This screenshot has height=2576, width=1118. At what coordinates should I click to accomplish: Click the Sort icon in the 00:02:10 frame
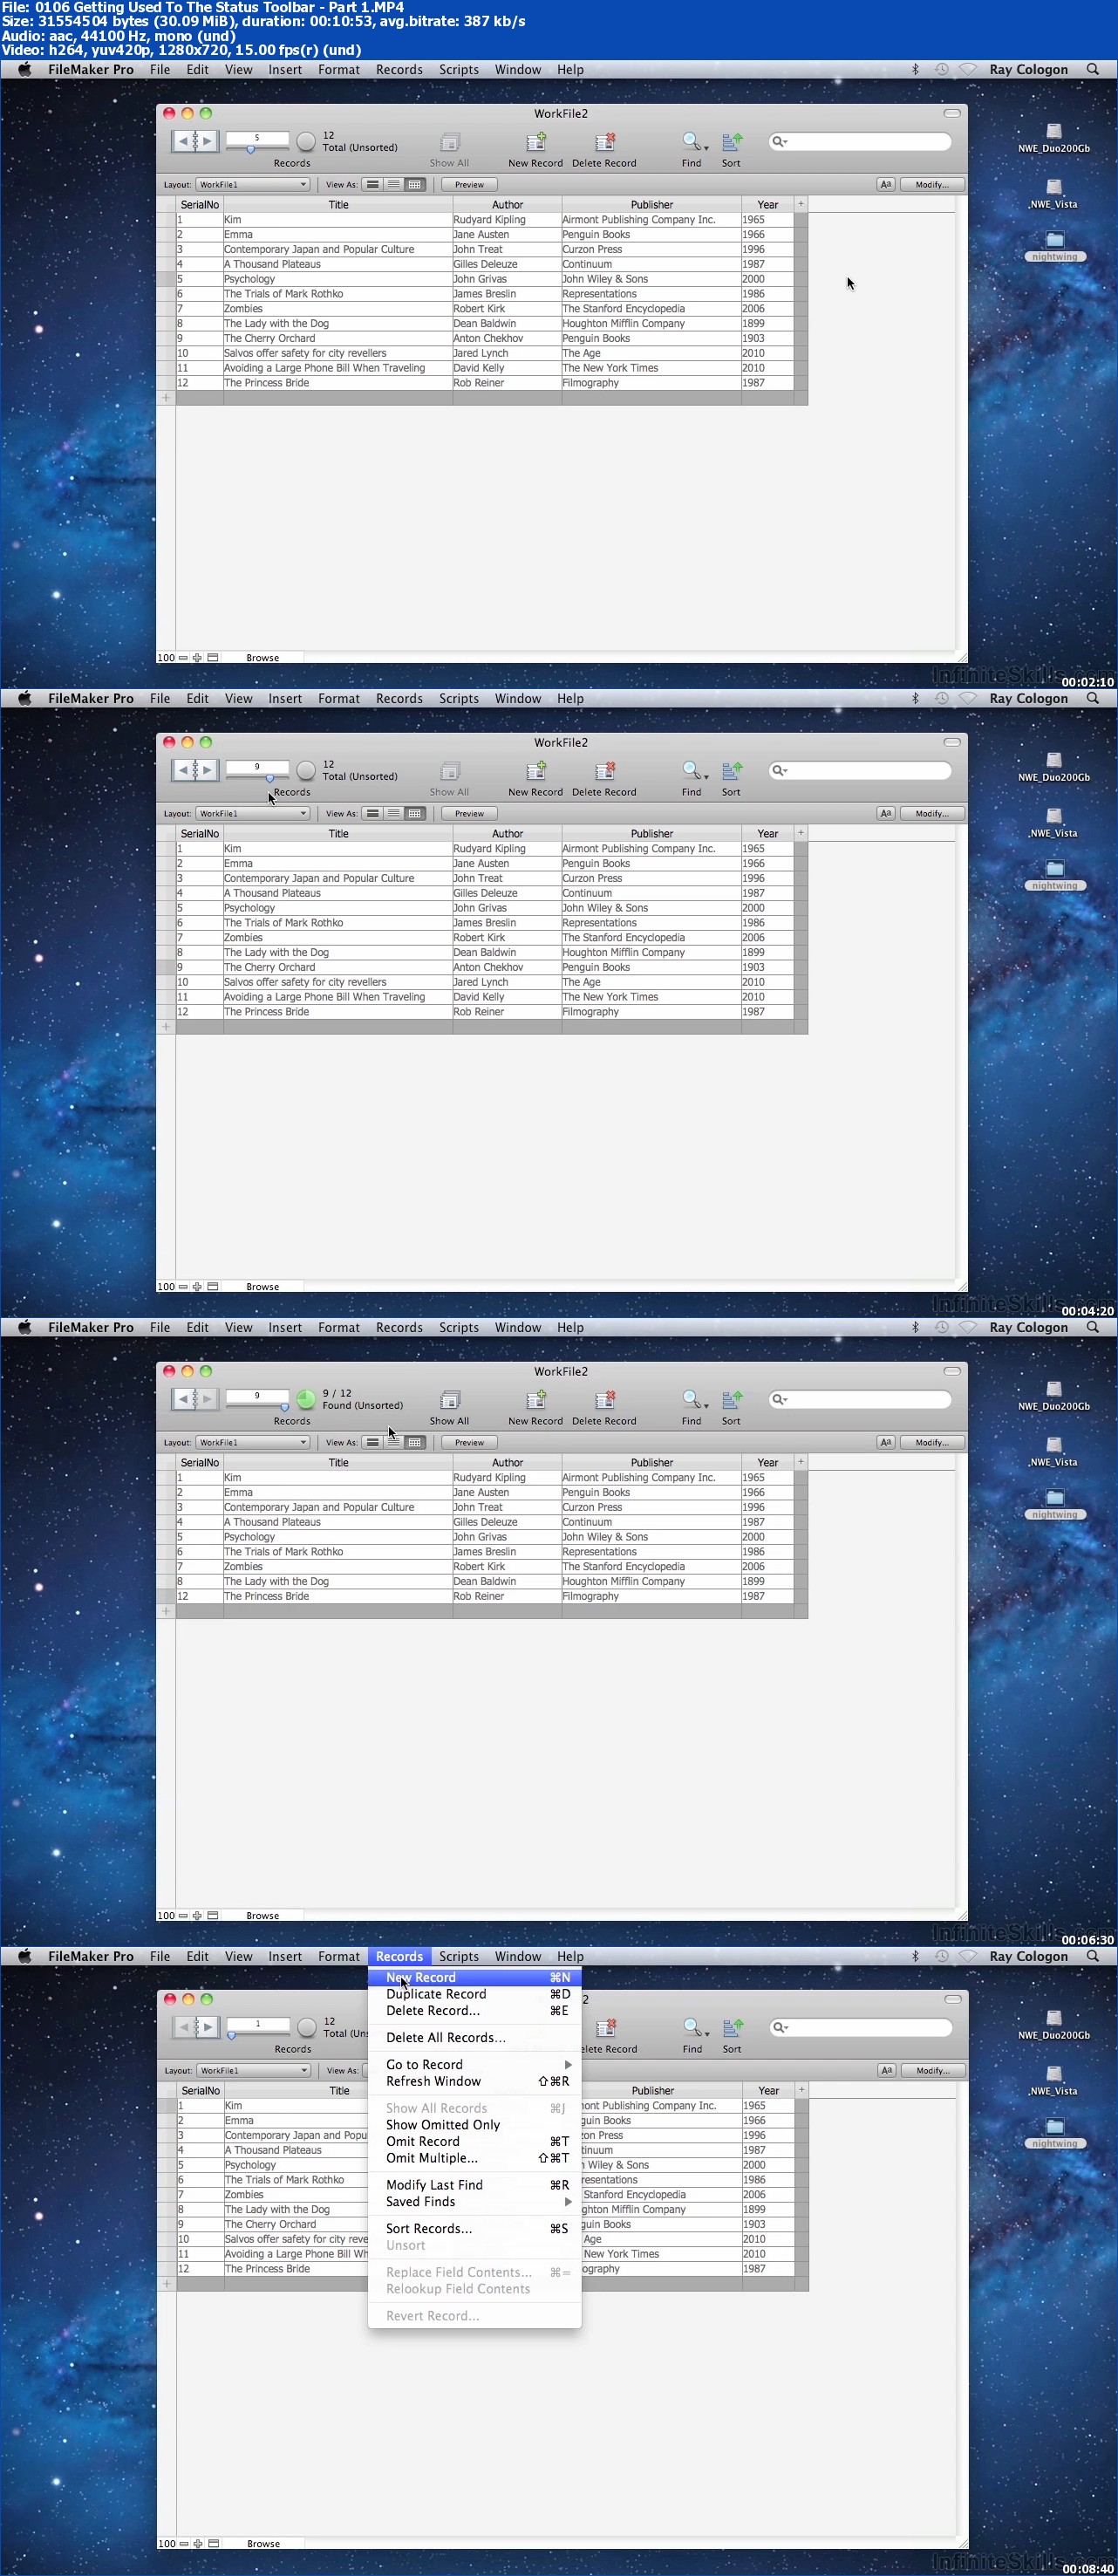732,142
